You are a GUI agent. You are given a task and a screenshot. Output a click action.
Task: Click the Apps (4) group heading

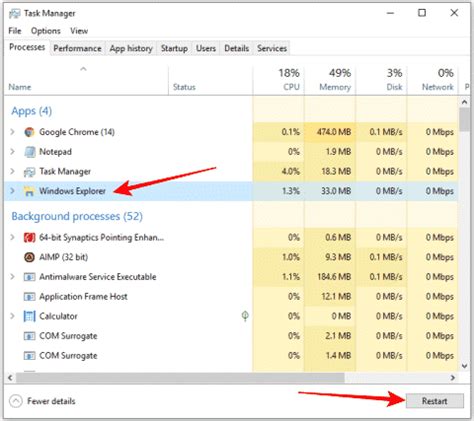point(32,111)
